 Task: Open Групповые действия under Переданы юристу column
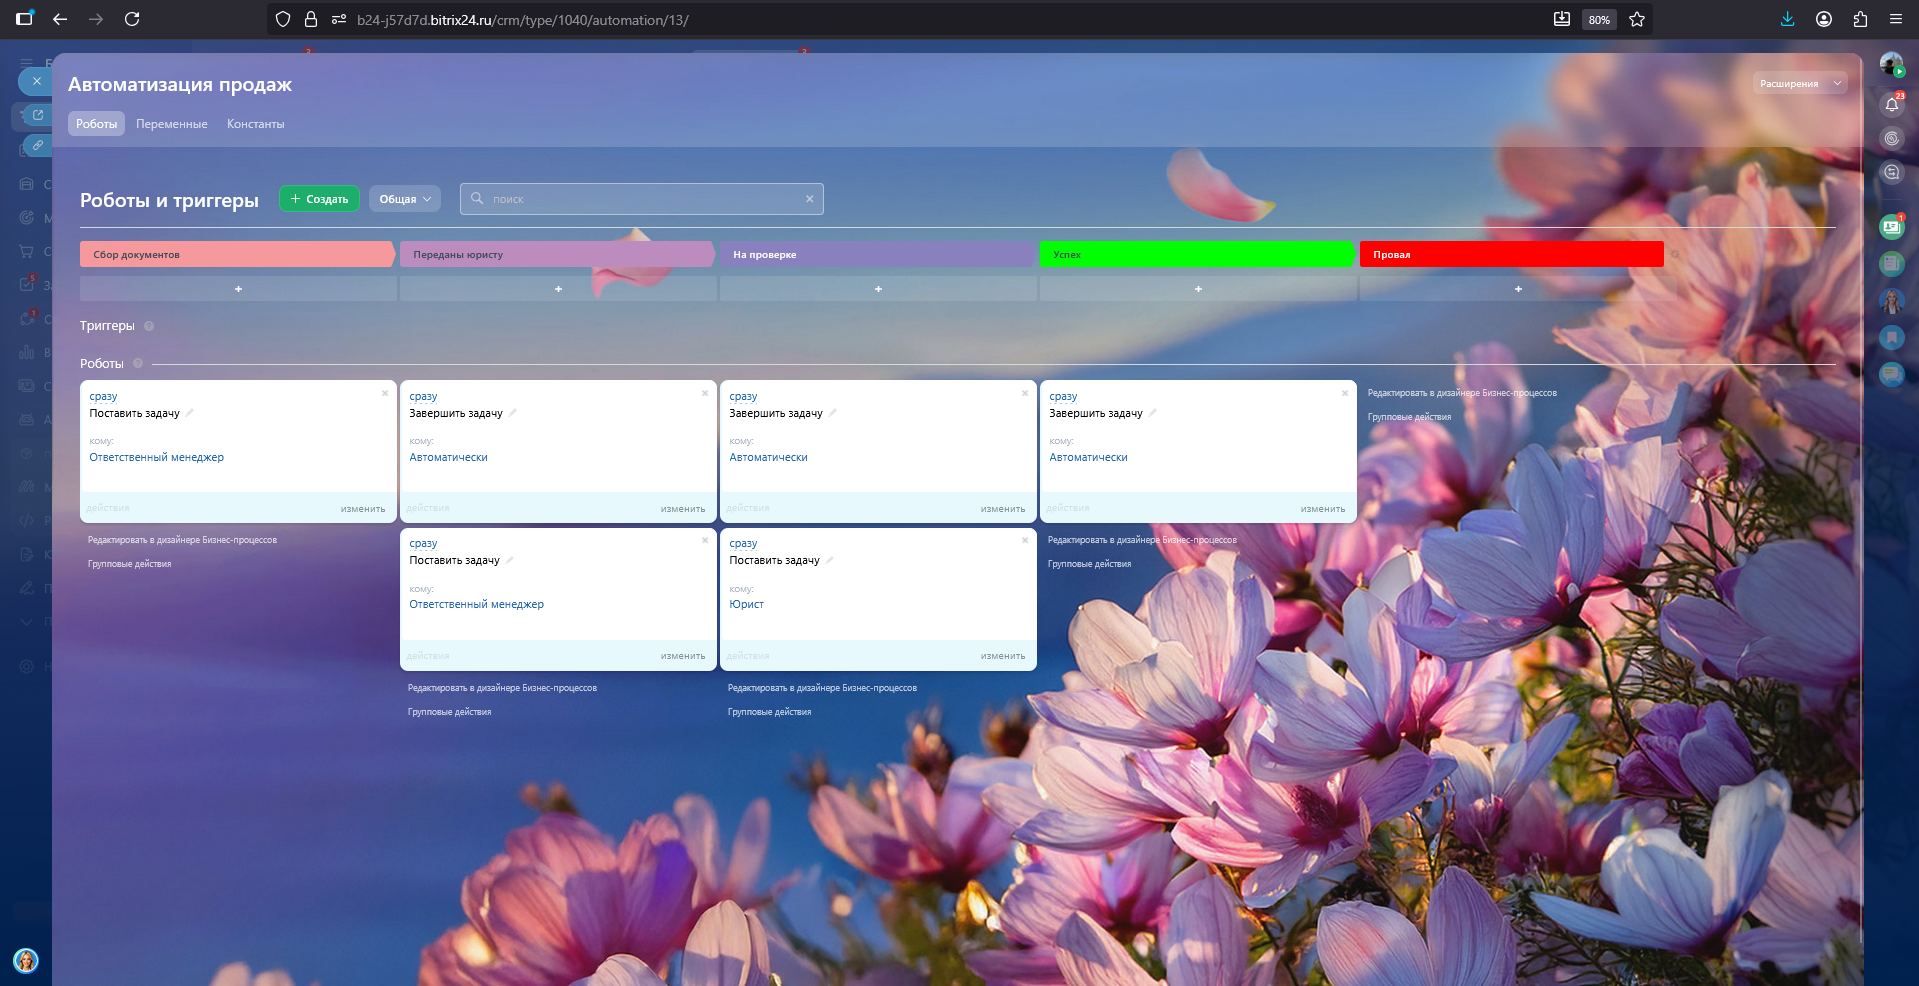tap(449, 712)
